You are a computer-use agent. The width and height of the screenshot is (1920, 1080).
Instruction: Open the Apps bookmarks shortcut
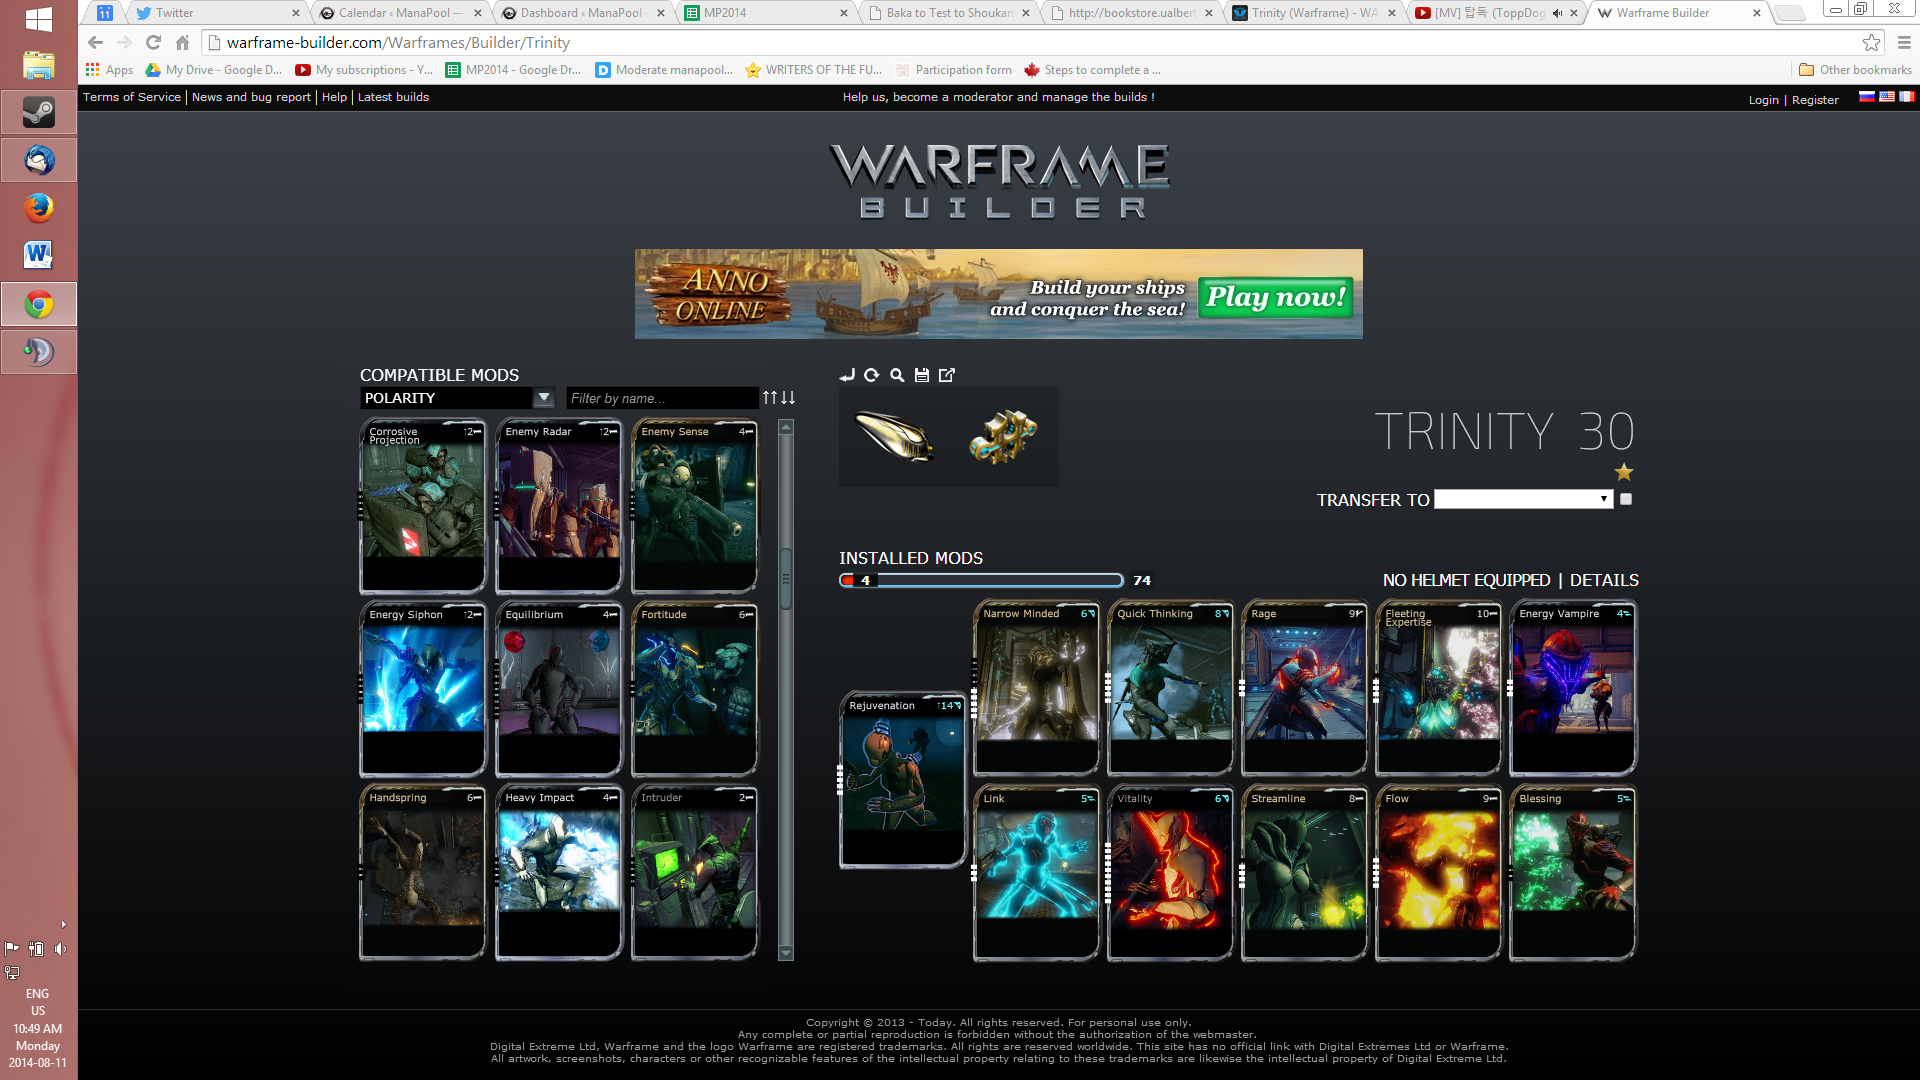tap(109, 70)
